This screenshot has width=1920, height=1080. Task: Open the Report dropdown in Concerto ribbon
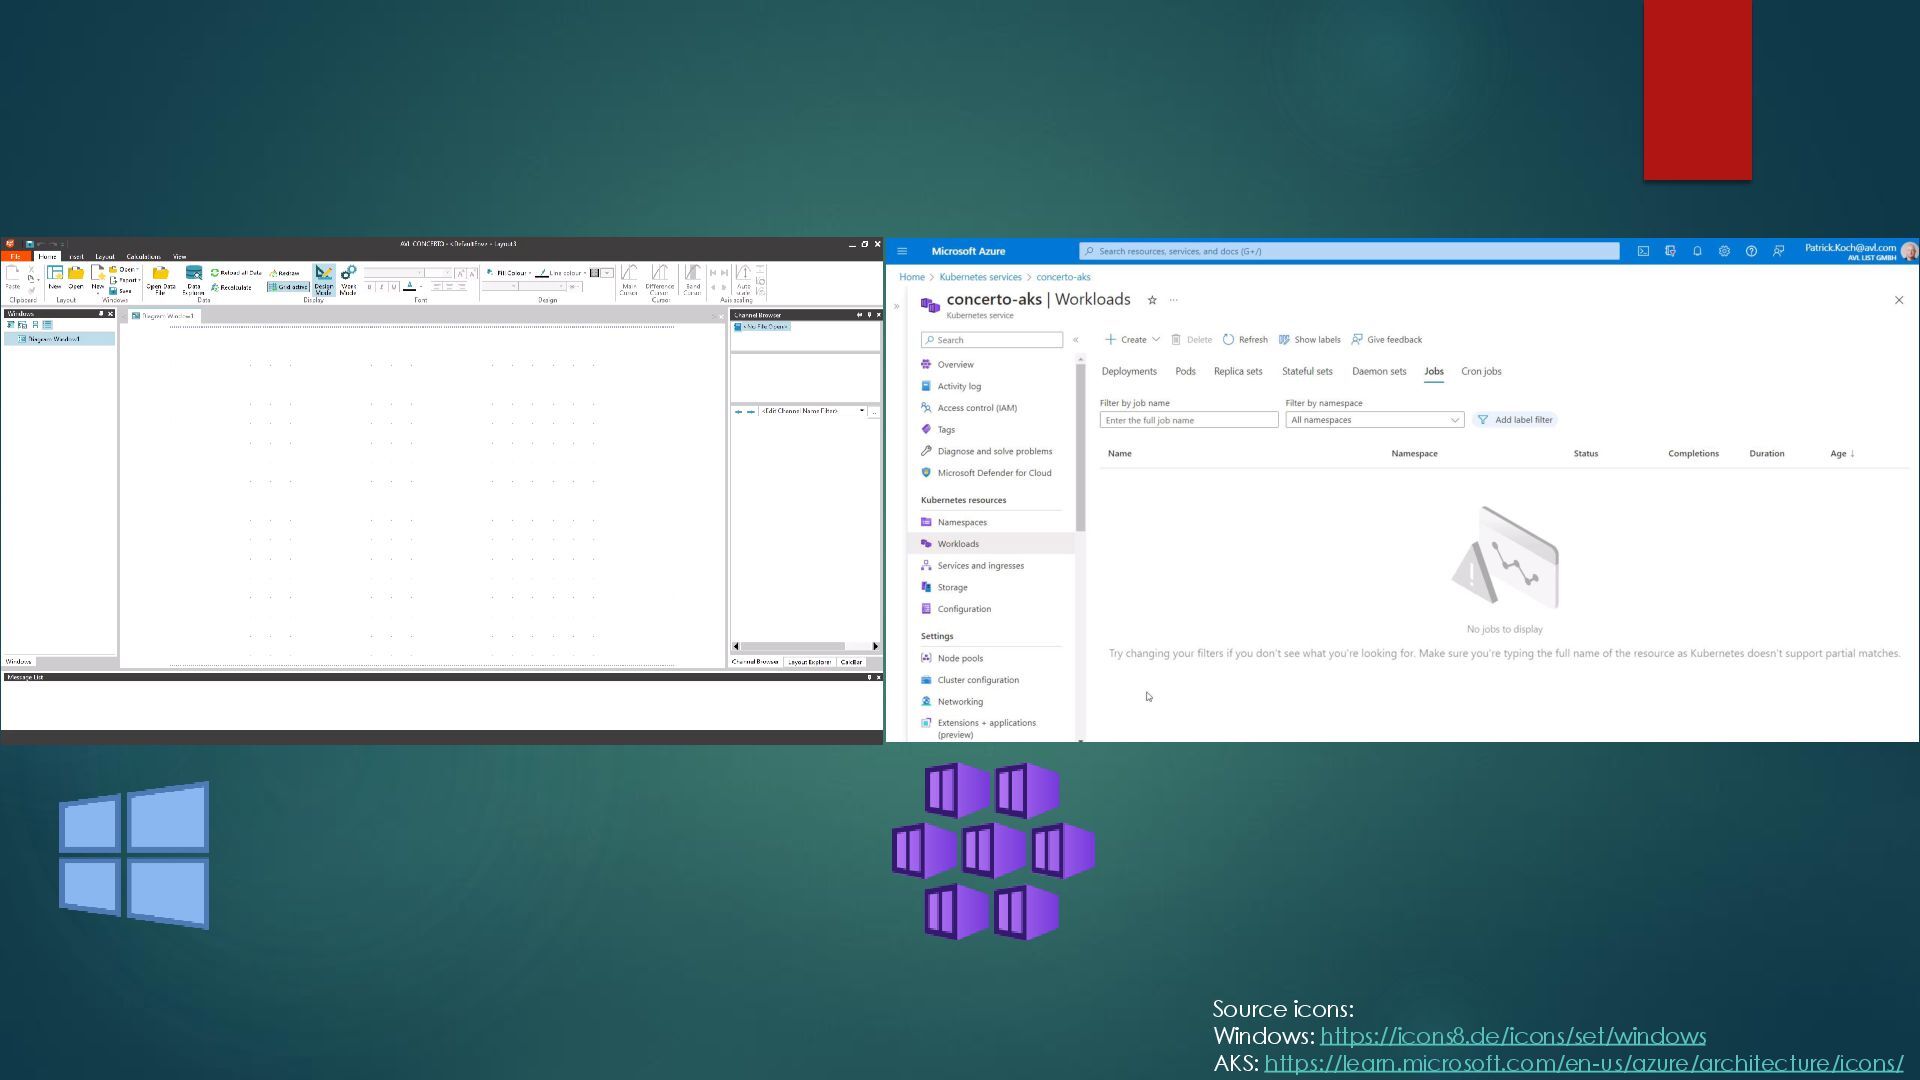point(124,280)
